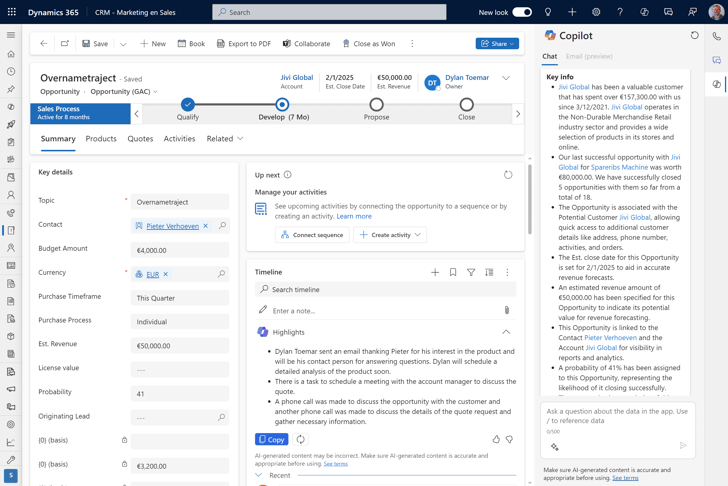Viewport: 728px width, 486px height.
Task: Switch to Copilot Email (preview) tab
Action: click(589, 56)
